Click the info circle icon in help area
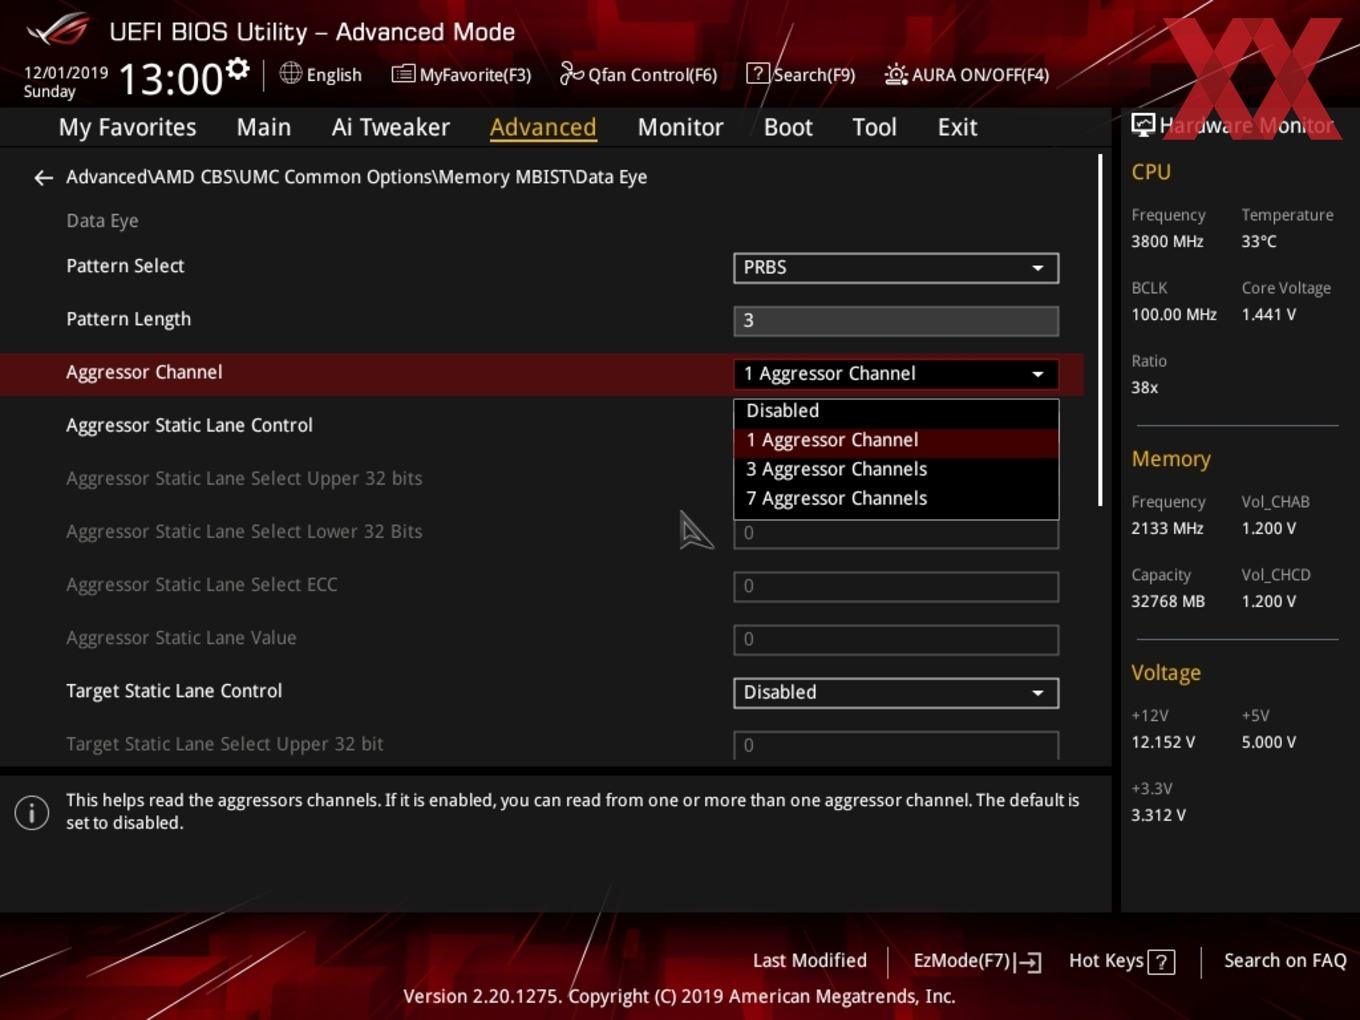This screenshot has width=1360, height=1020. 32,813
